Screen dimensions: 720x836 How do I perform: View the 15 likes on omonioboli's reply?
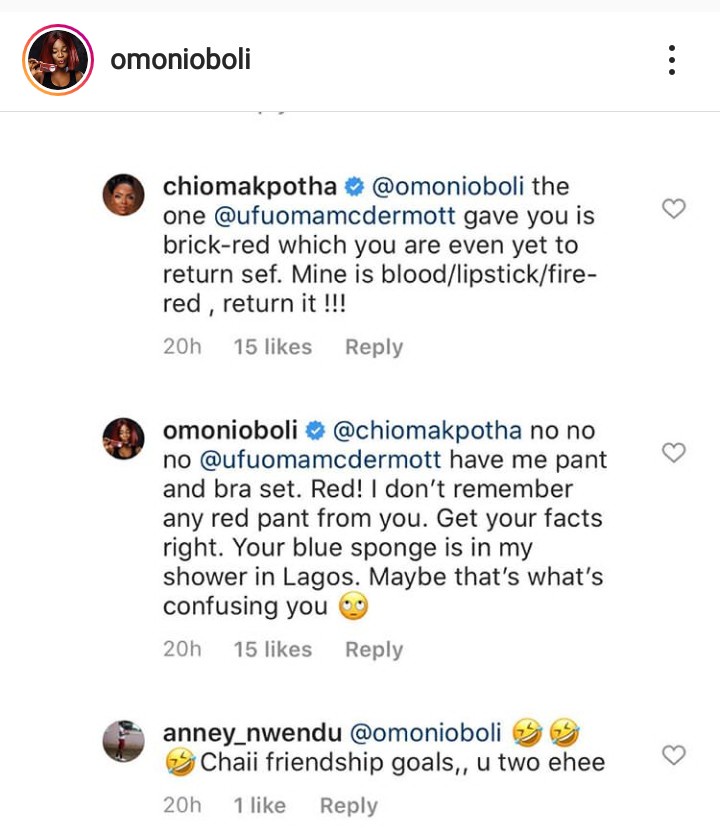[x=272, y=649]
